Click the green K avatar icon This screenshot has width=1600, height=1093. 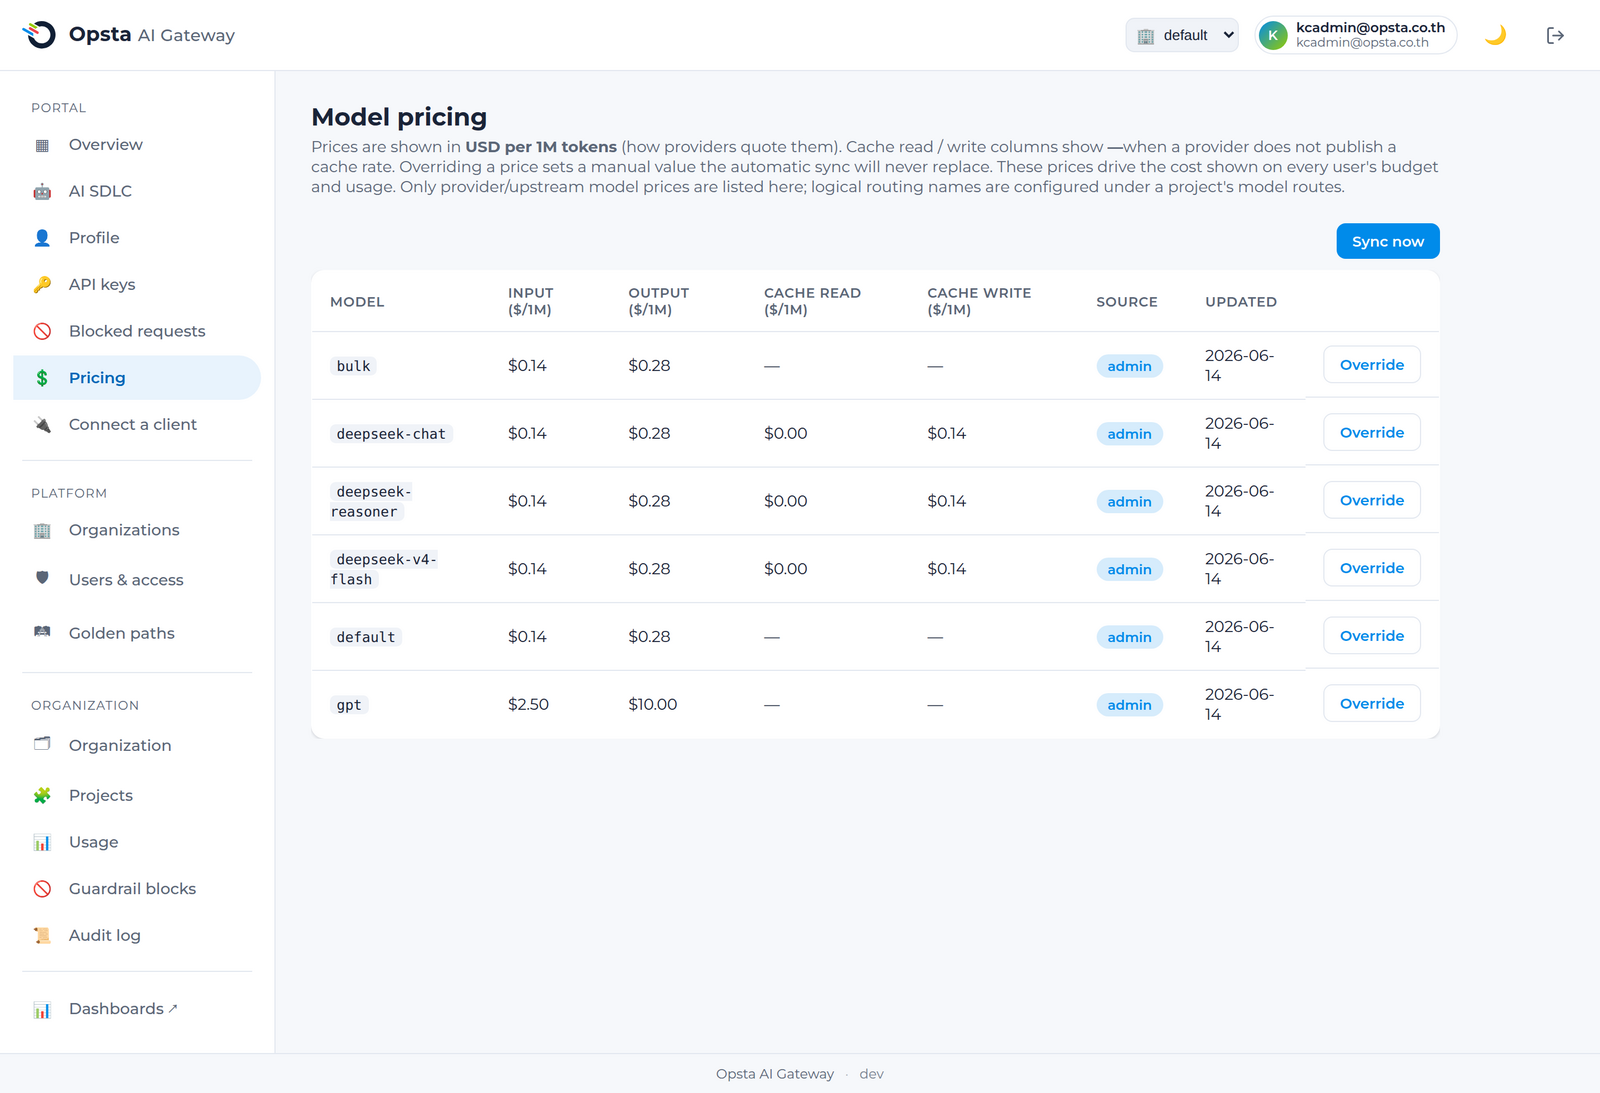tap(1273, 35)
